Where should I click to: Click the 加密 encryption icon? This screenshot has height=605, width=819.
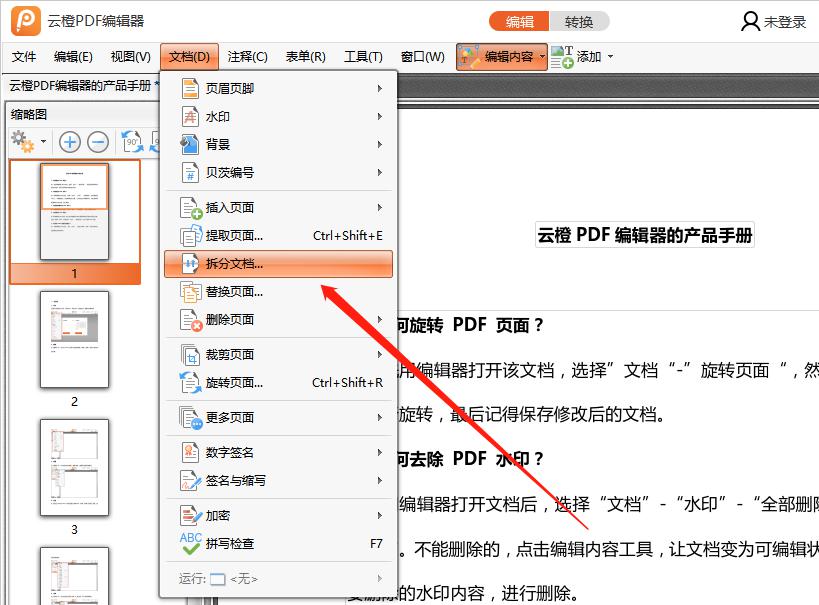(191, 515)
